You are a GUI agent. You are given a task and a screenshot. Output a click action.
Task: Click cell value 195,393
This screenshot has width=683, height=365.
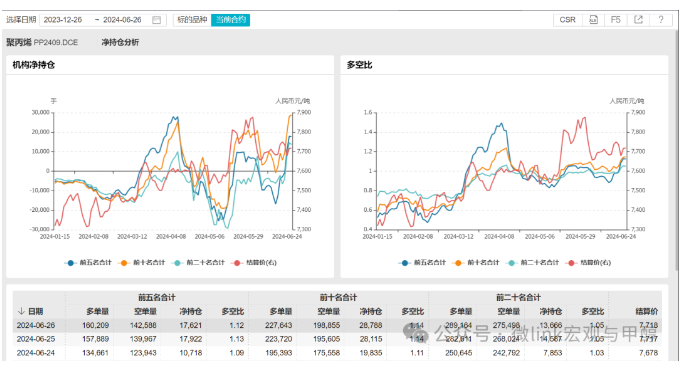279,353
